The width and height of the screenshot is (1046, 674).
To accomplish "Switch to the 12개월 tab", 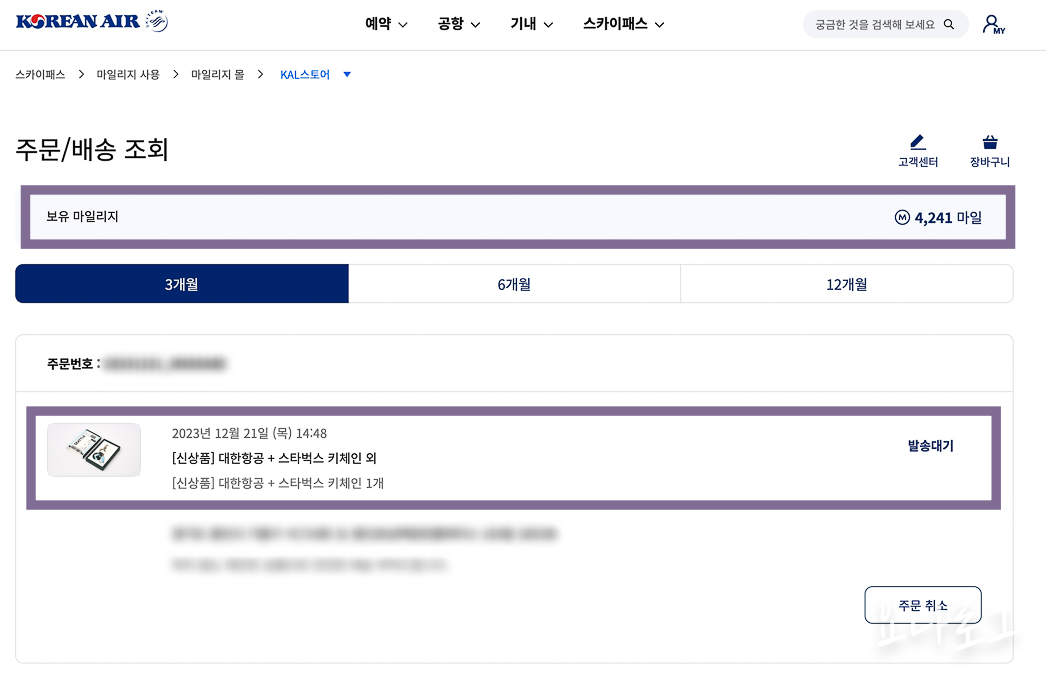I will 846,283.
